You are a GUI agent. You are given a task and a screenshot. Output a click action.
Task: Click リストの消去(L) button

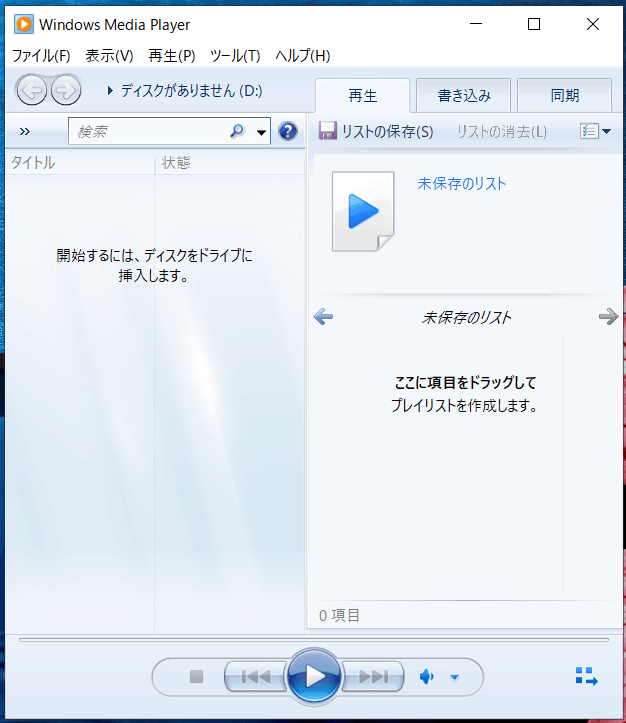click(502, 132)
